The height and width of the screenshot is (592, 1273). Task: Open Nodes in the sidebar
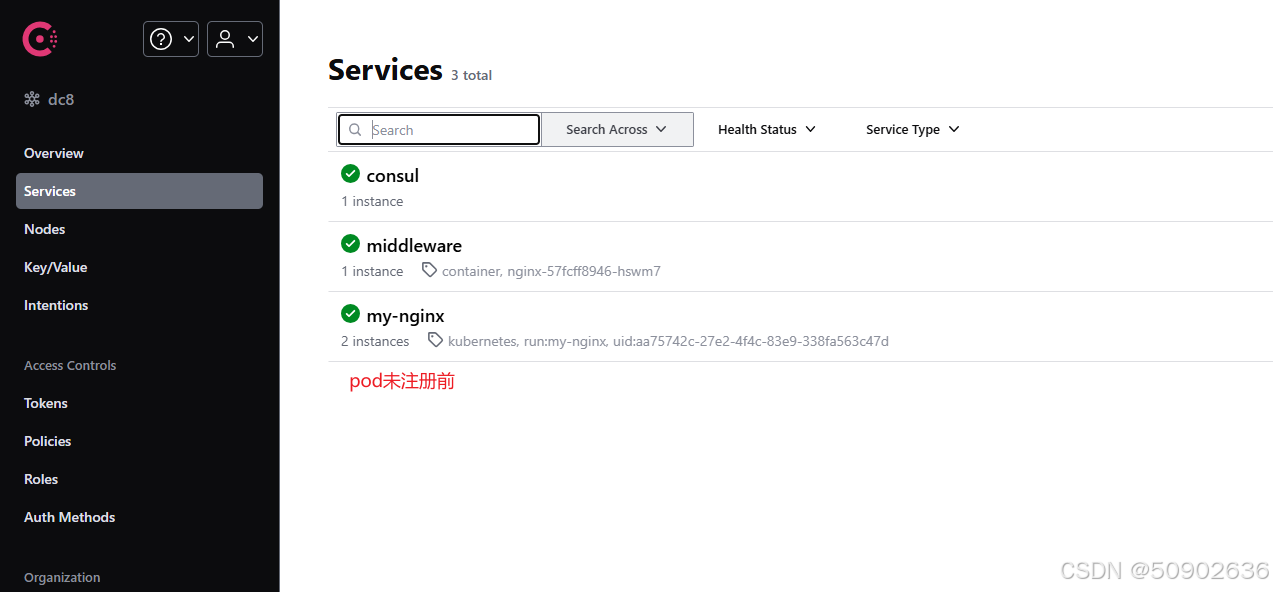coord(139,229)
